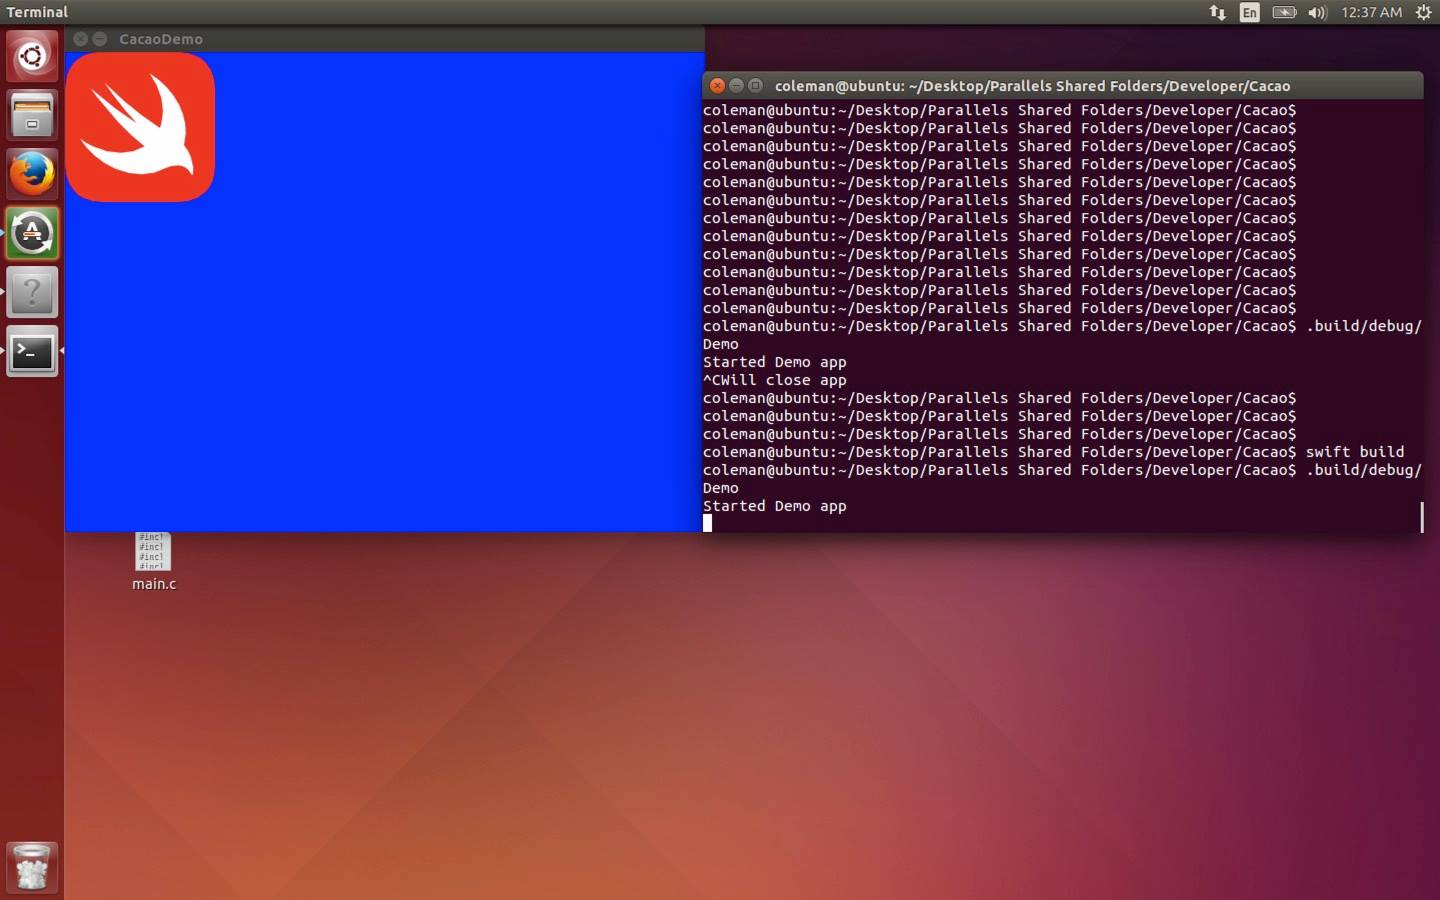The image size is (1440, 900).
Task: Click the terminal window title bar text
Action: click(1032, 86)
